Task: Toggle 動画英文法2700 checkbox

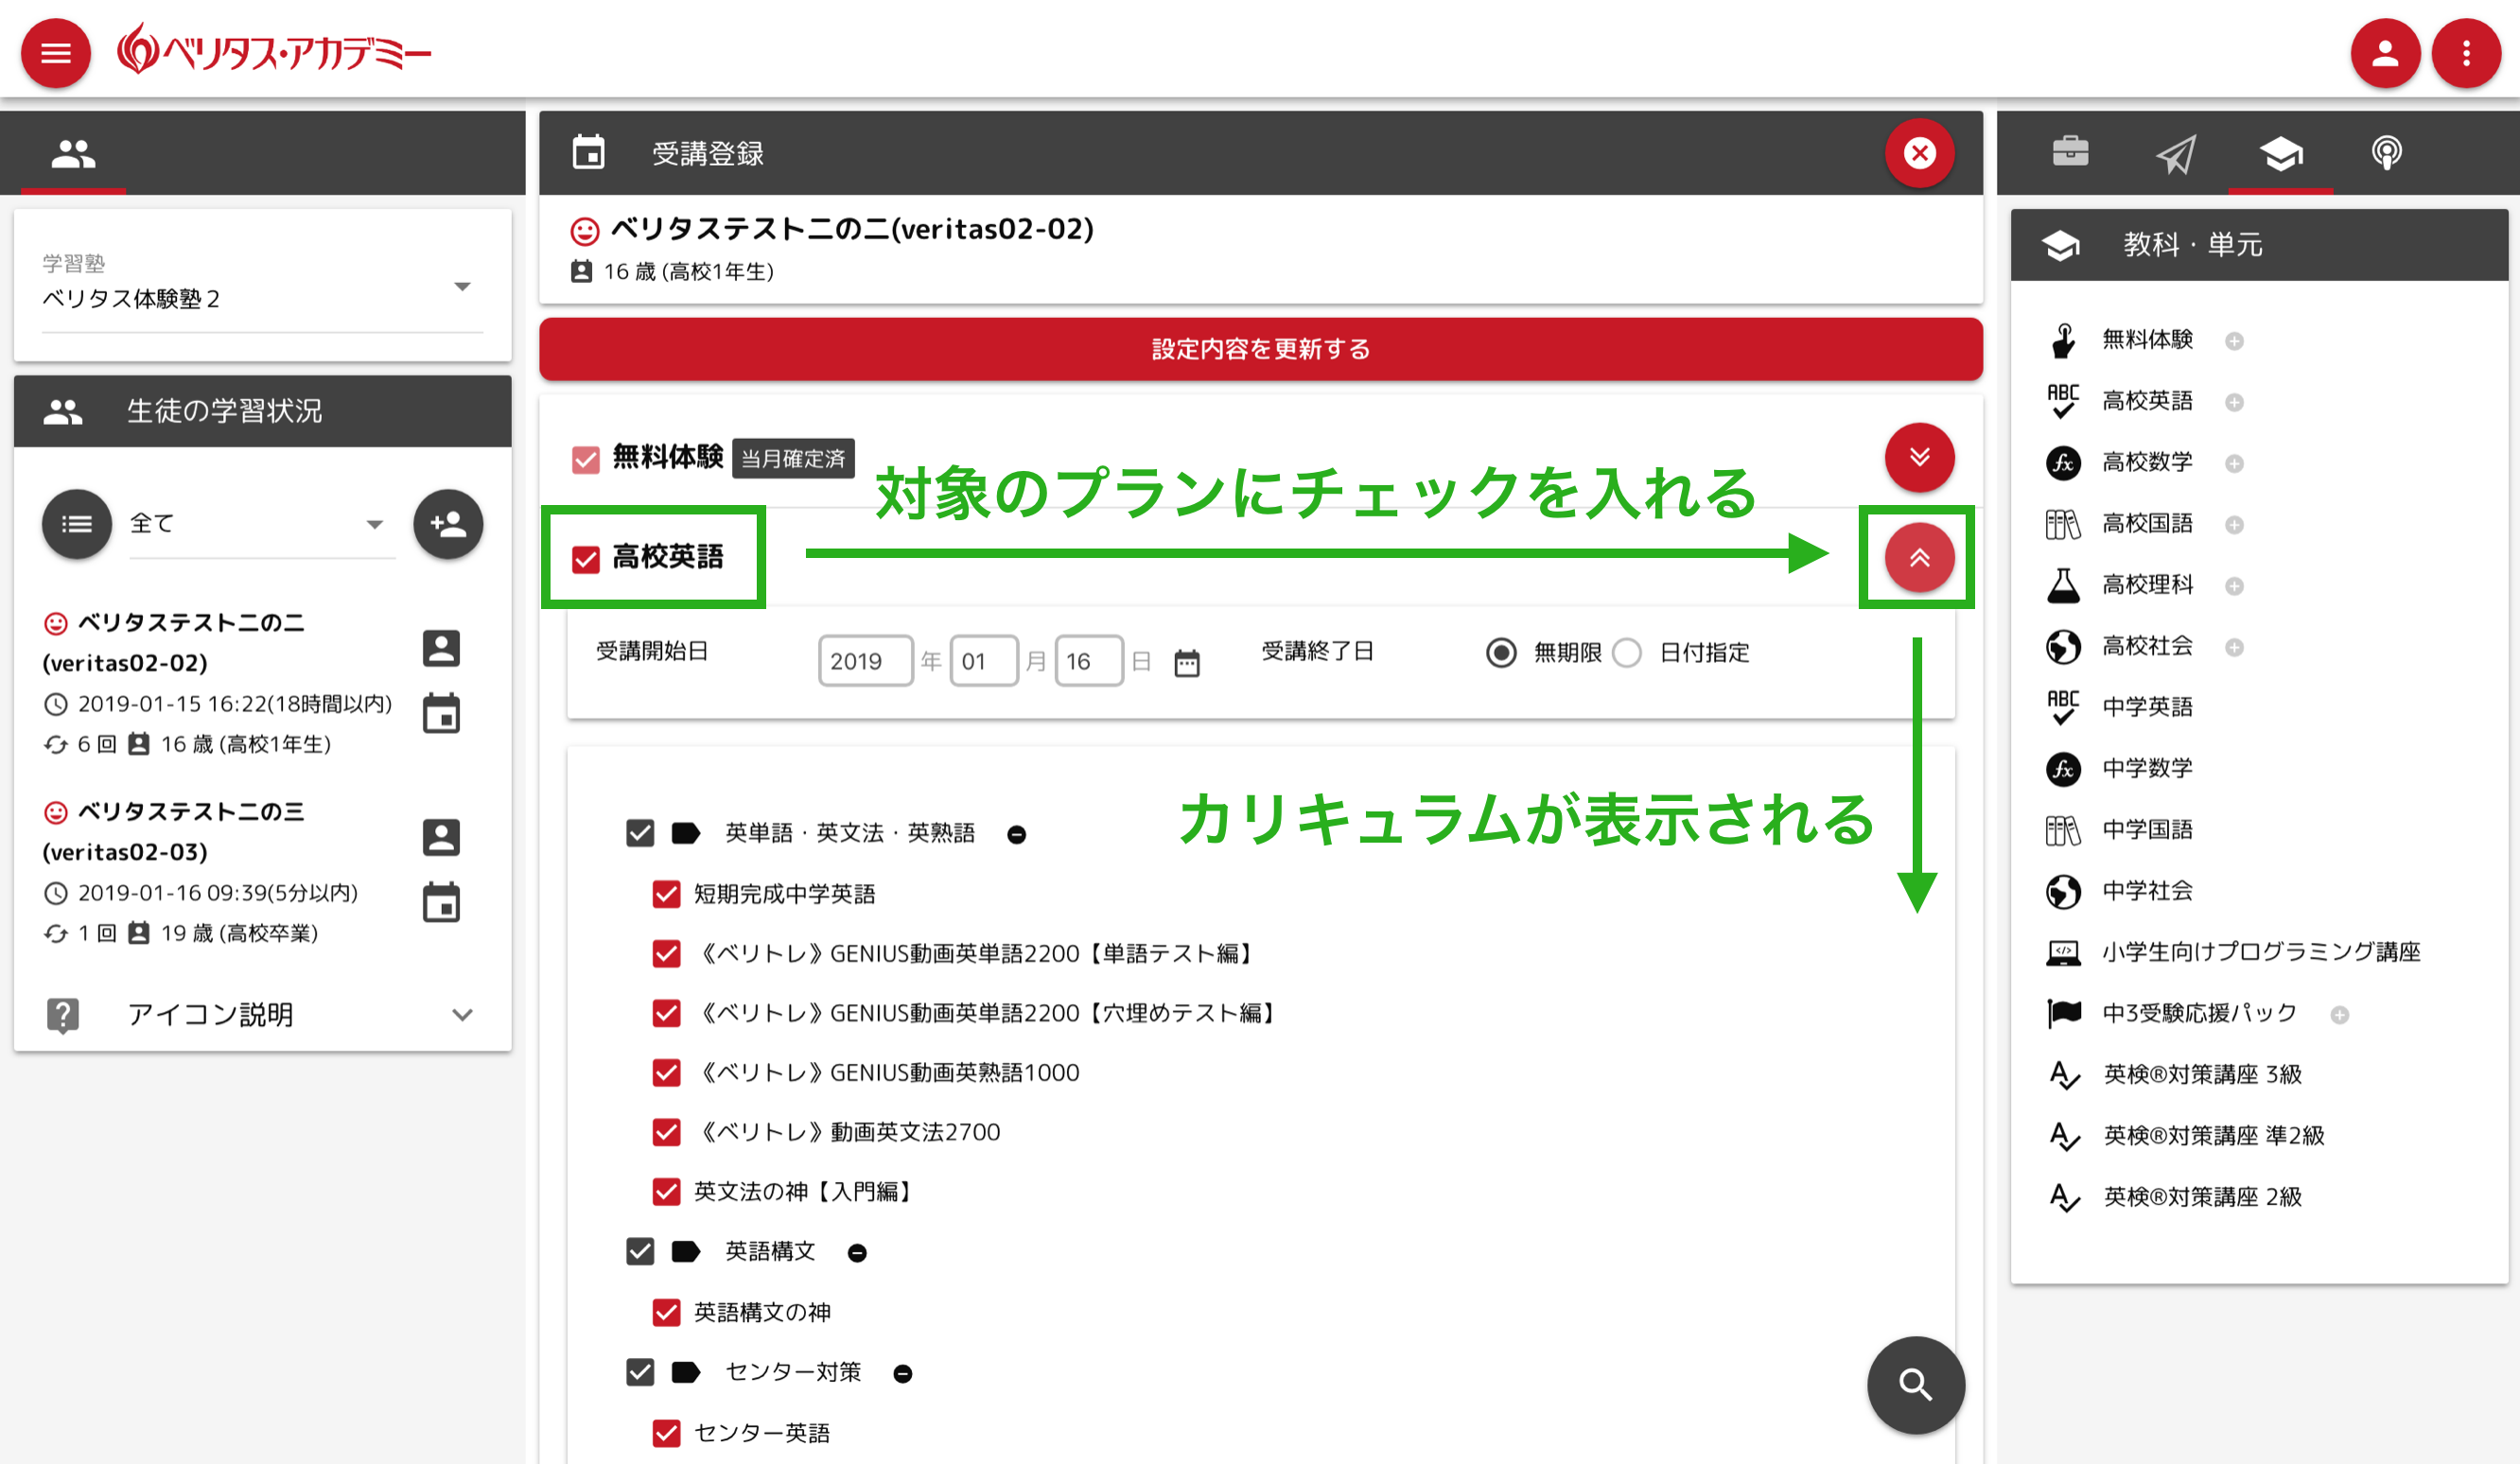Action: (666, 1132)
